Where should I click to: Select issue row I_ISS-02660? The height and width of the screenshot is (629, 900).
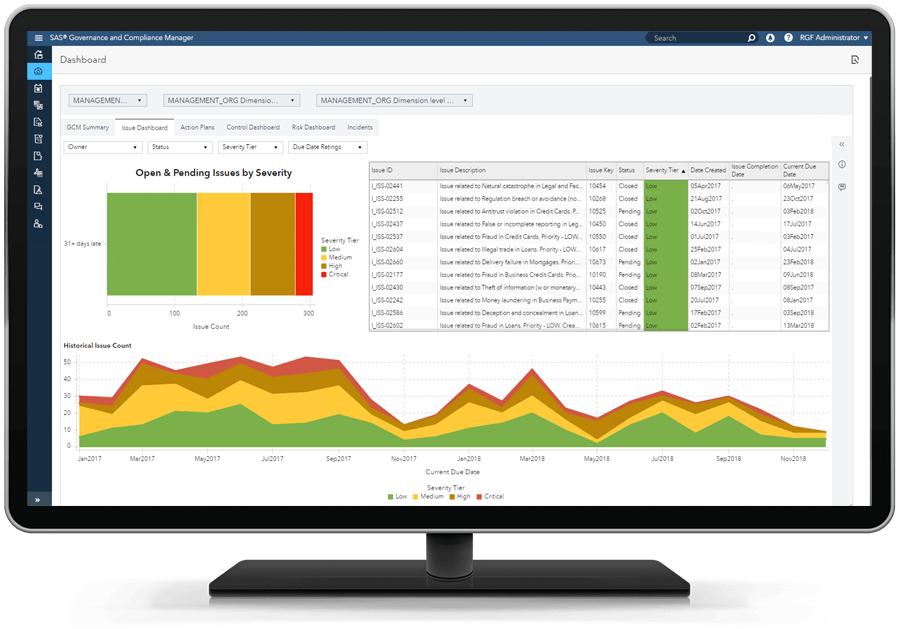pos(599,262)
